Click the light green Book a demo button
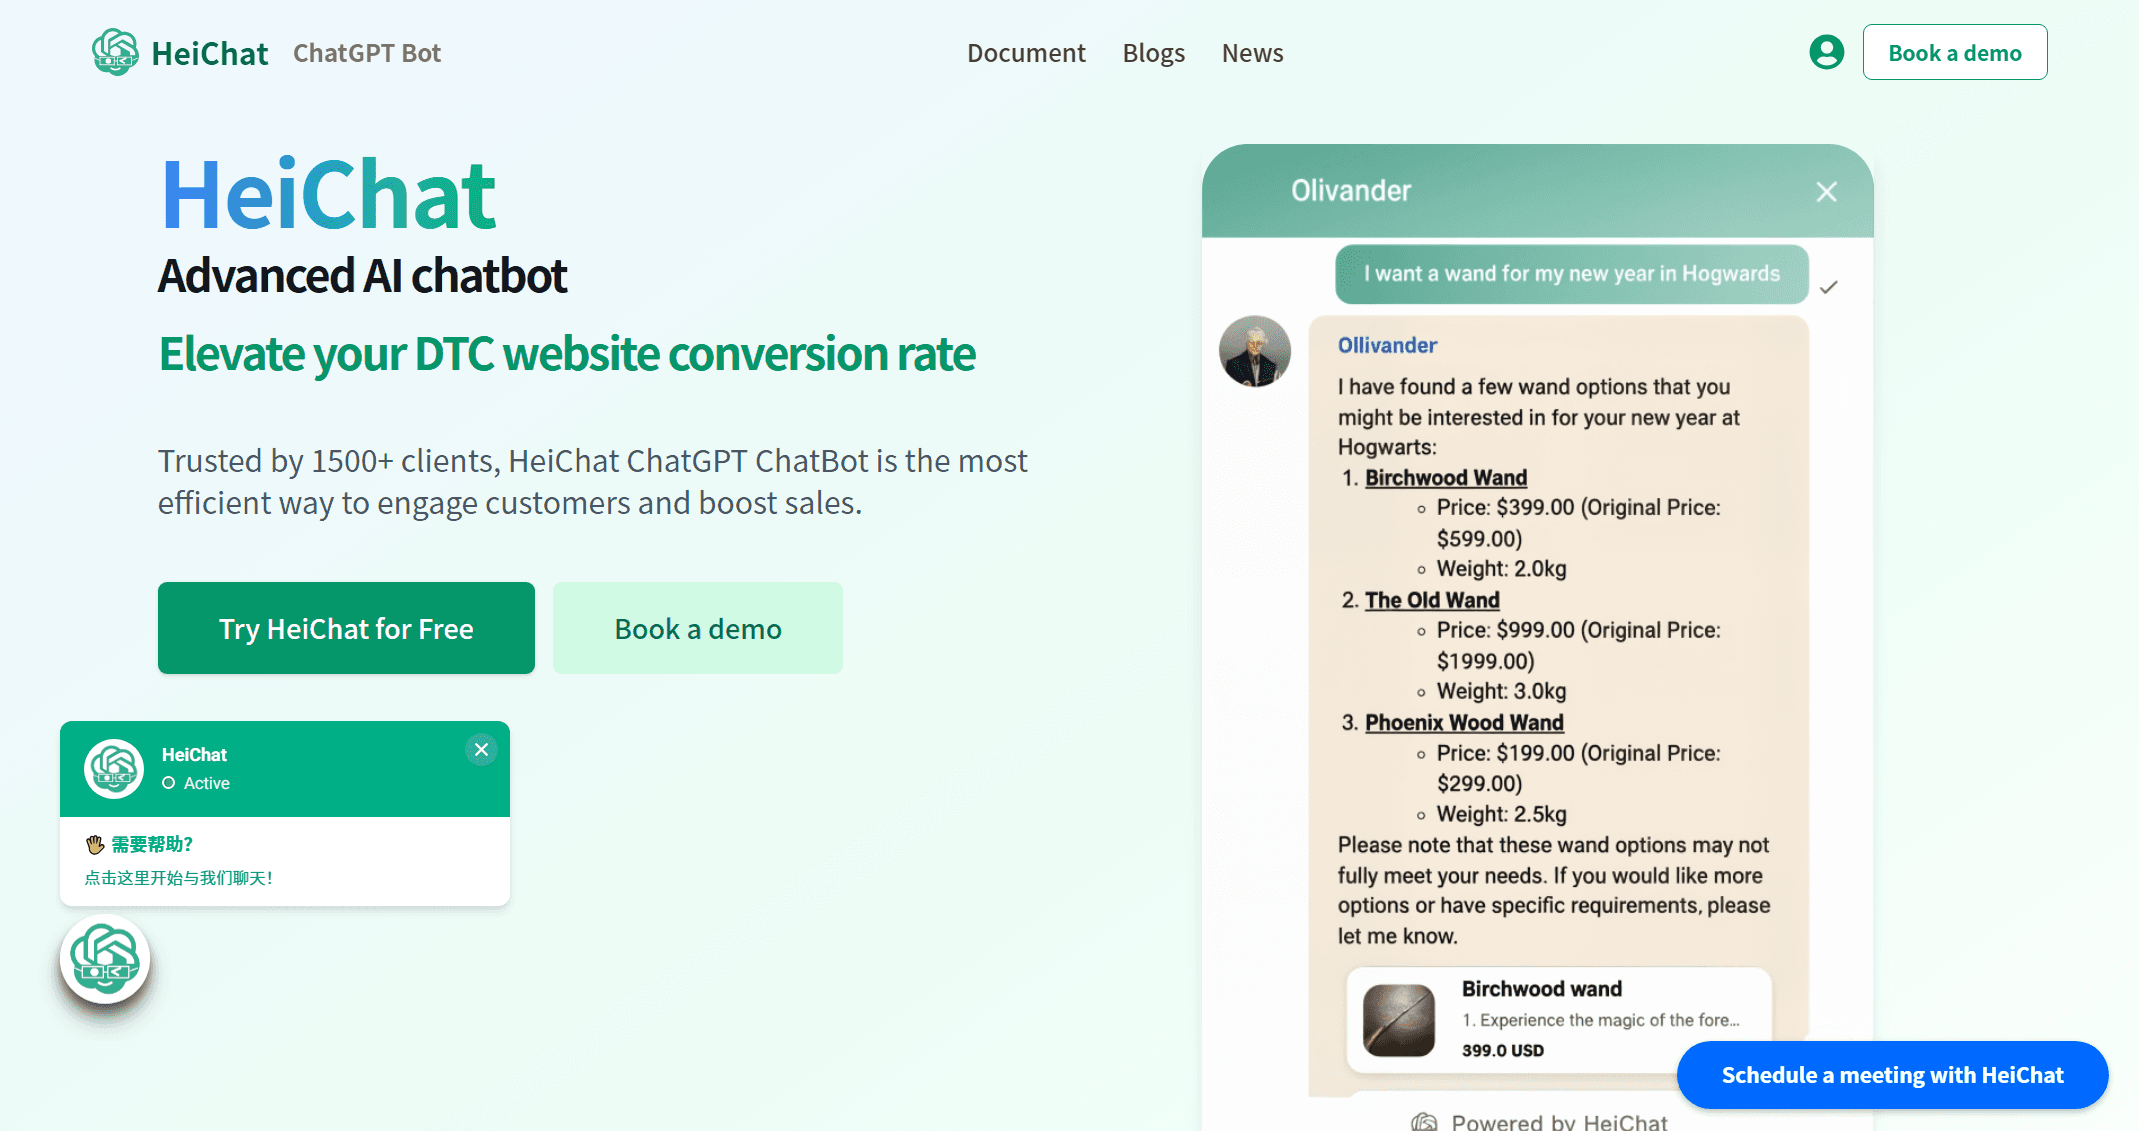This screenshot has height=1131, width=2139. (x=697, y=628)
